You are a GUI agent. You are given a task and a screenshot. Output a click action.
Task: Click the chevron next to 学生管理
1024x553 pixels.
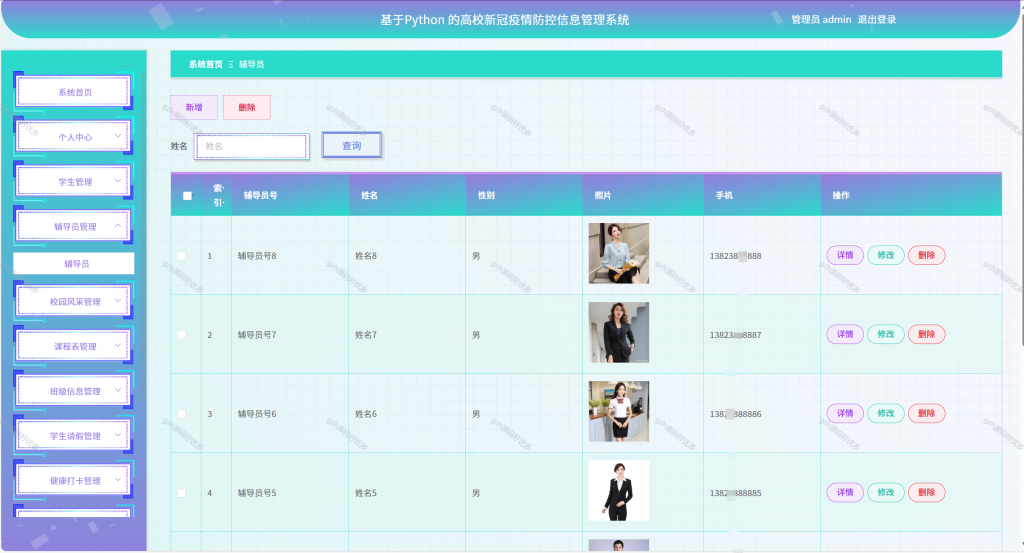[x=118, y=181]
